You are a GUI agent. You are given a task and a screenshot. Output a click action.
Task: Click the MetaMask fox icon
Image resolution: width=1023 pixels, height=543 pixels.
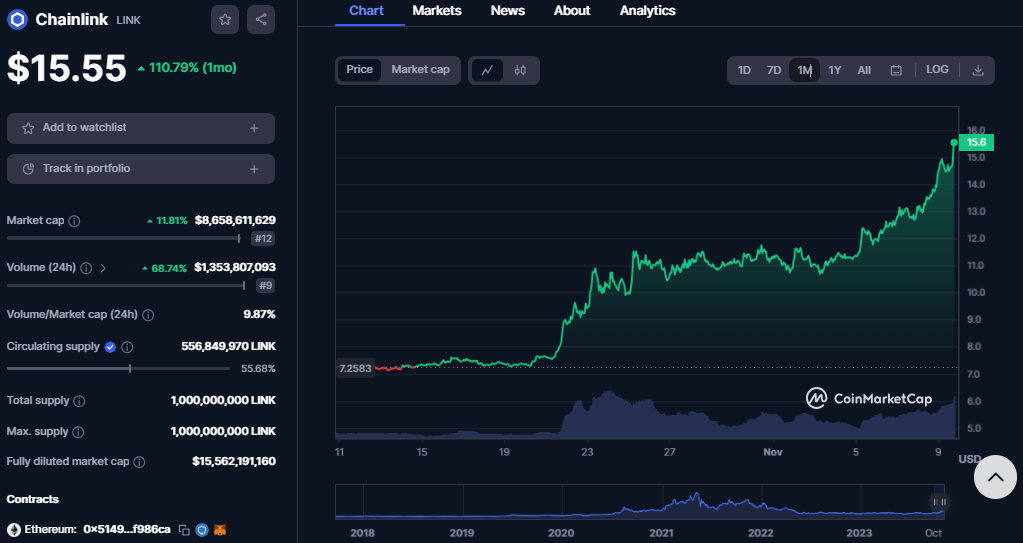[x=220, y=529]
